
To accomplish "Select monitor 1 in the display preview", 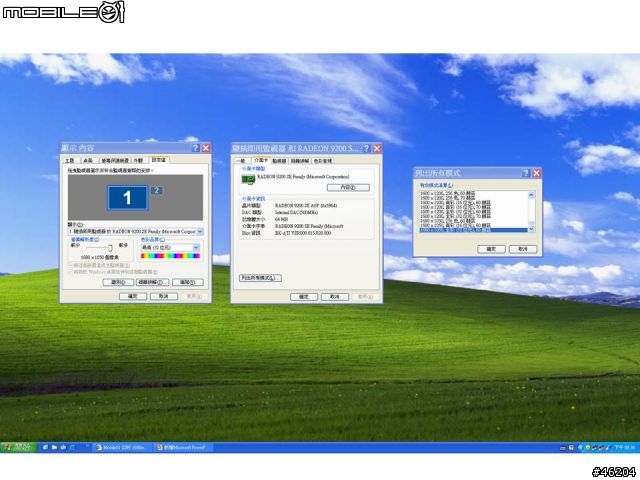I will (127, 198).
